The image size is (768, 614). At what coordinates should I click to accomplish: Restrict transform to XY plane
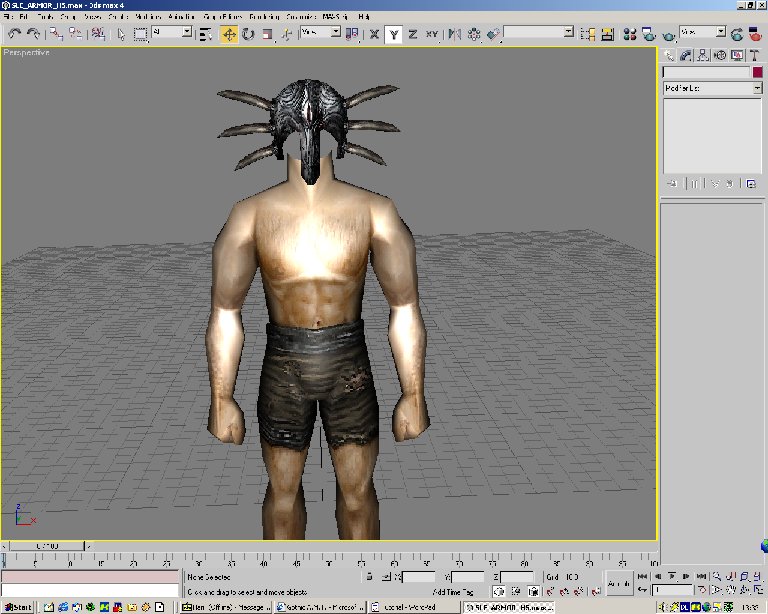tap(432, 34)
